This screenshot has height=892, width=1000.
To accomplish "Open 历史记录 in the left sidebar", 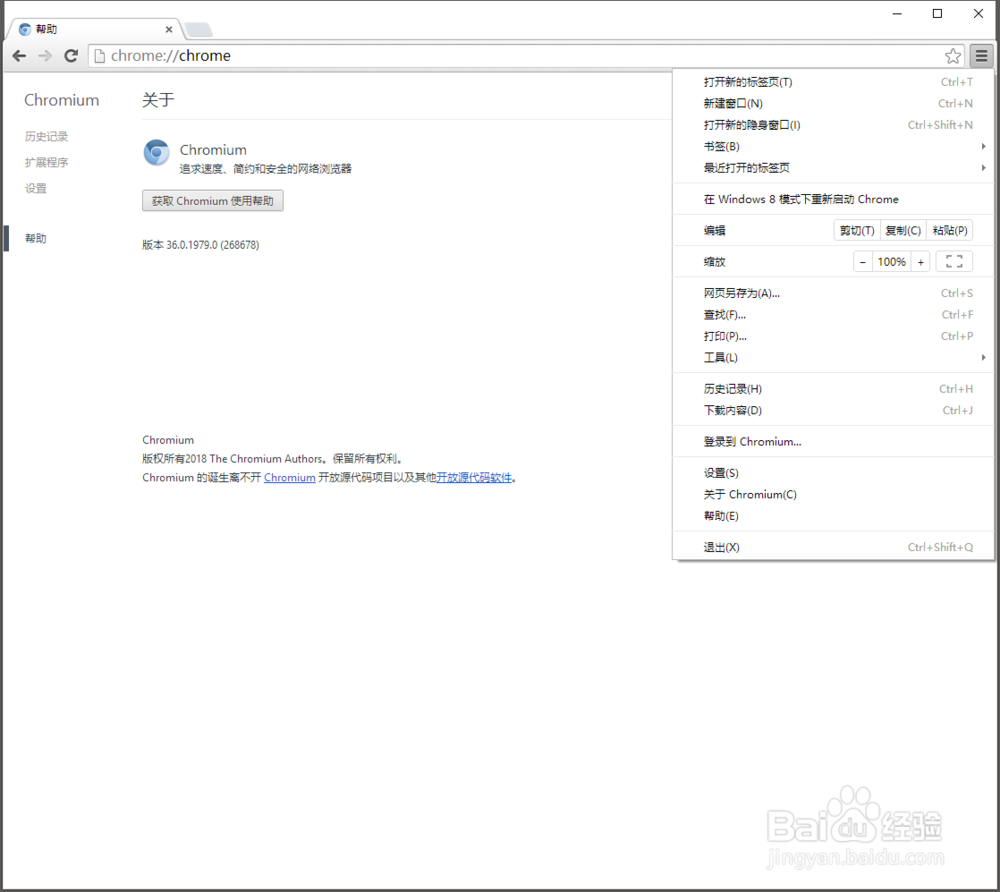I will [46, 136].
